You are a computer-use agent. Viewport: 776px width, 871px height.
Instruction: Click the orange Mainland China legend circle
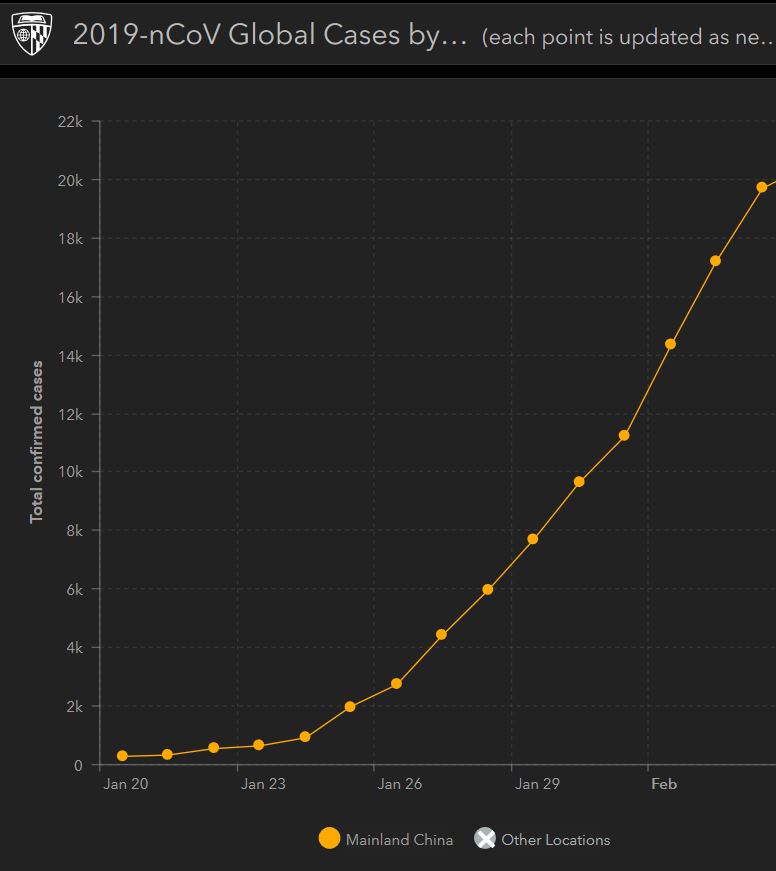point(329,839)
